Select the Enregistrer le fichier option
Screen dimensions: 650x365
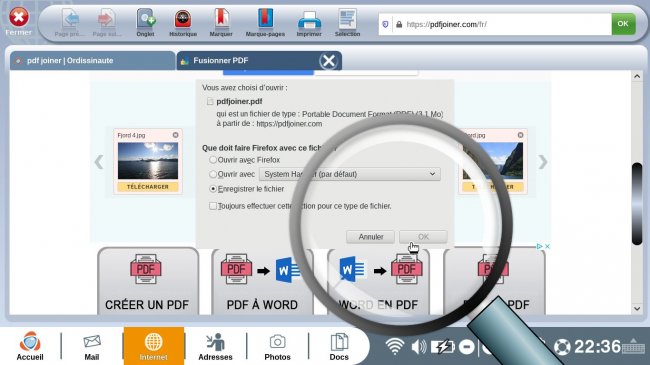click(x=213, y=189)
